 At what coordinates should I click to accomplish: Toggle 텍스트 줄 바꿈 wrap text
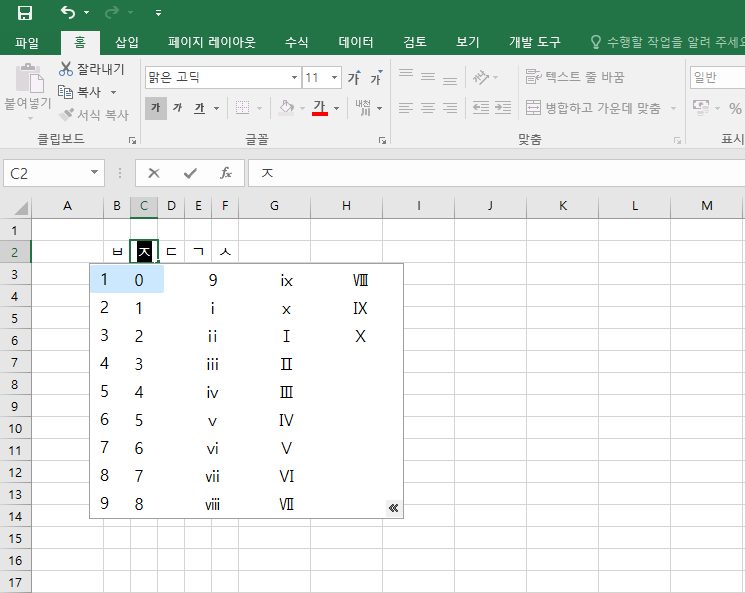[574, 77]
